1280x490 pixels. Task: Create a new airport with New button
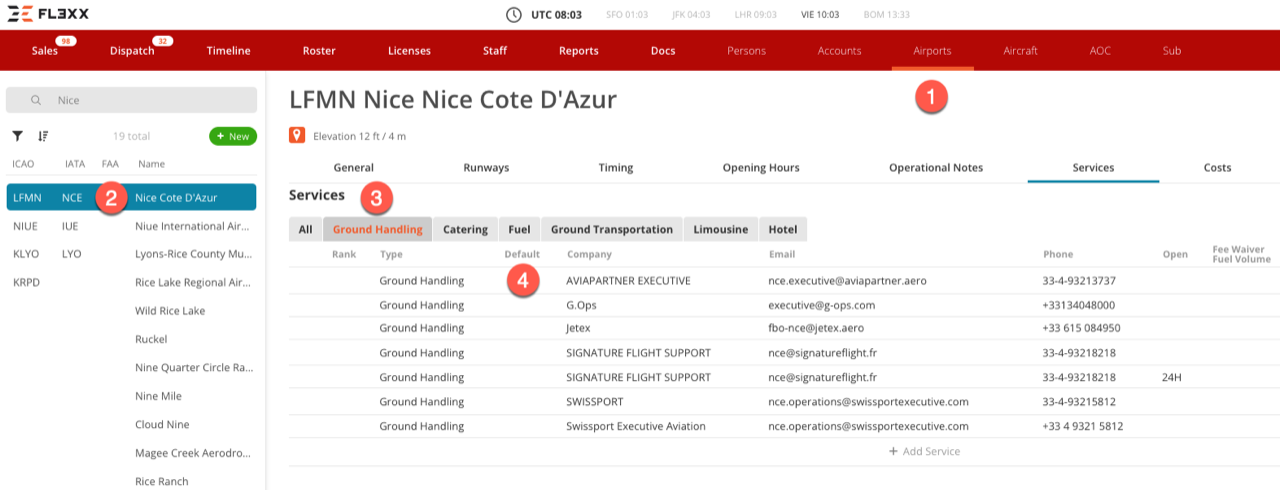(232, 136)
